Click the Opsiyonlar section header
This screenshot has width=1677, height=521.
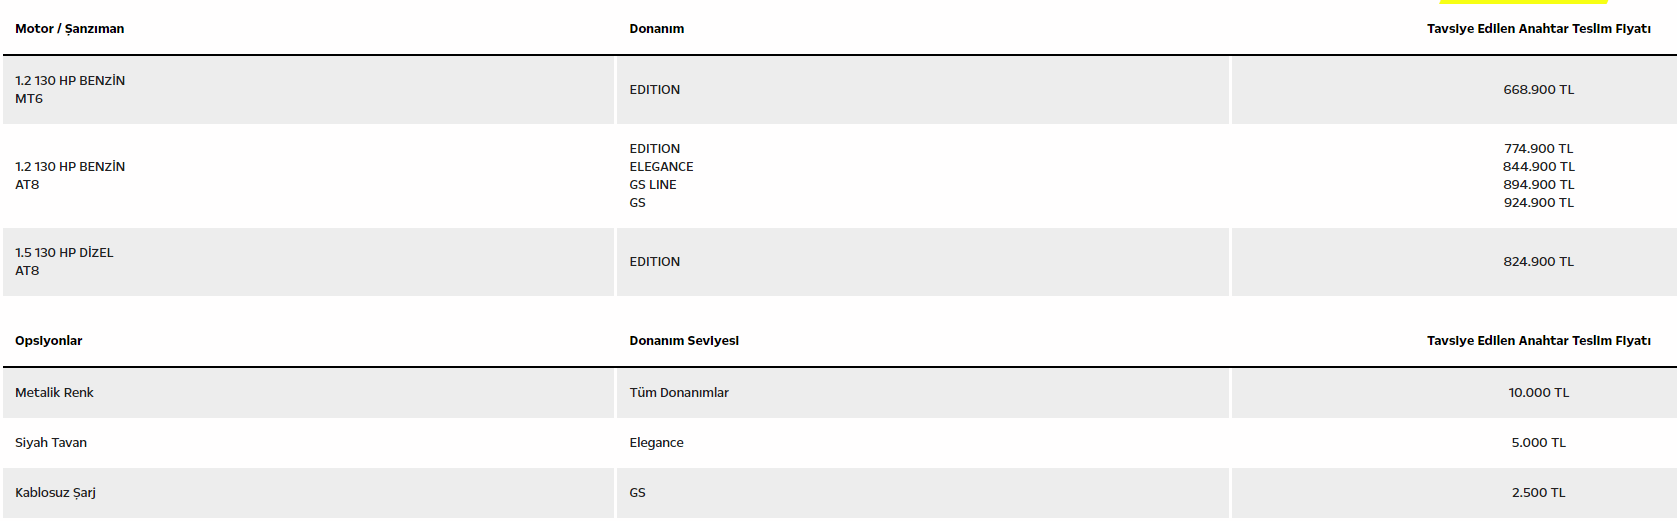(49, 341)
